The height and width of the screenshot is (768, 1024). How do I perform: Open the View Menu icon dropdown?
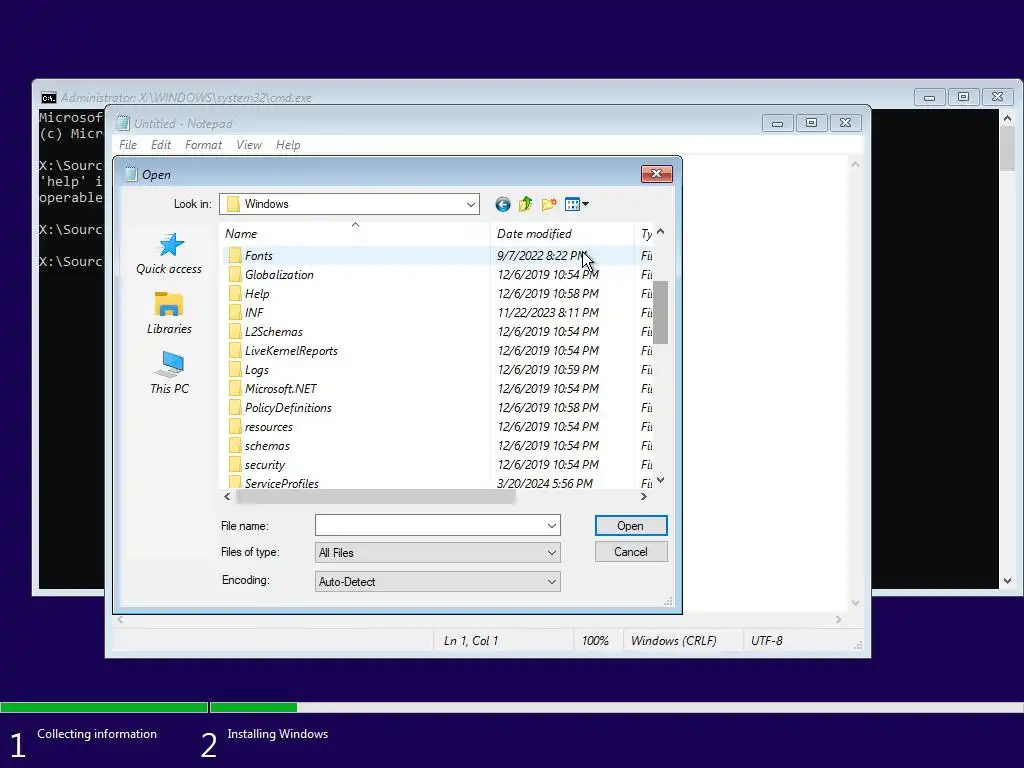coord(577,204)
